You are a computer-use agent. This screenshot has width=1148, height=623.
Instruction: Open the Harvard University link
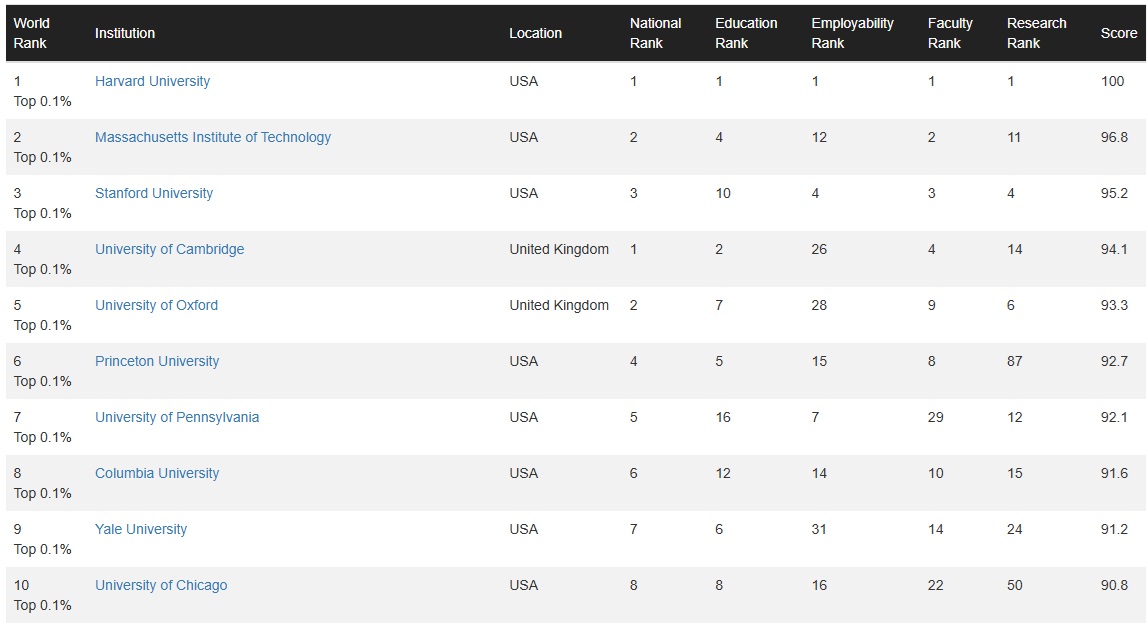coord(152,81)
